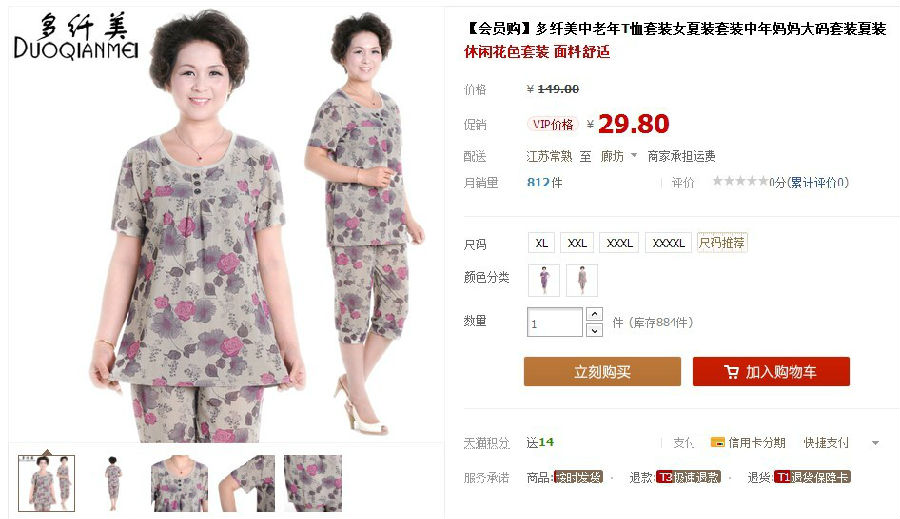Expand the payment methods arrow after 快捷支付
This screenshot has width=900, height=519.
point(875,443)
